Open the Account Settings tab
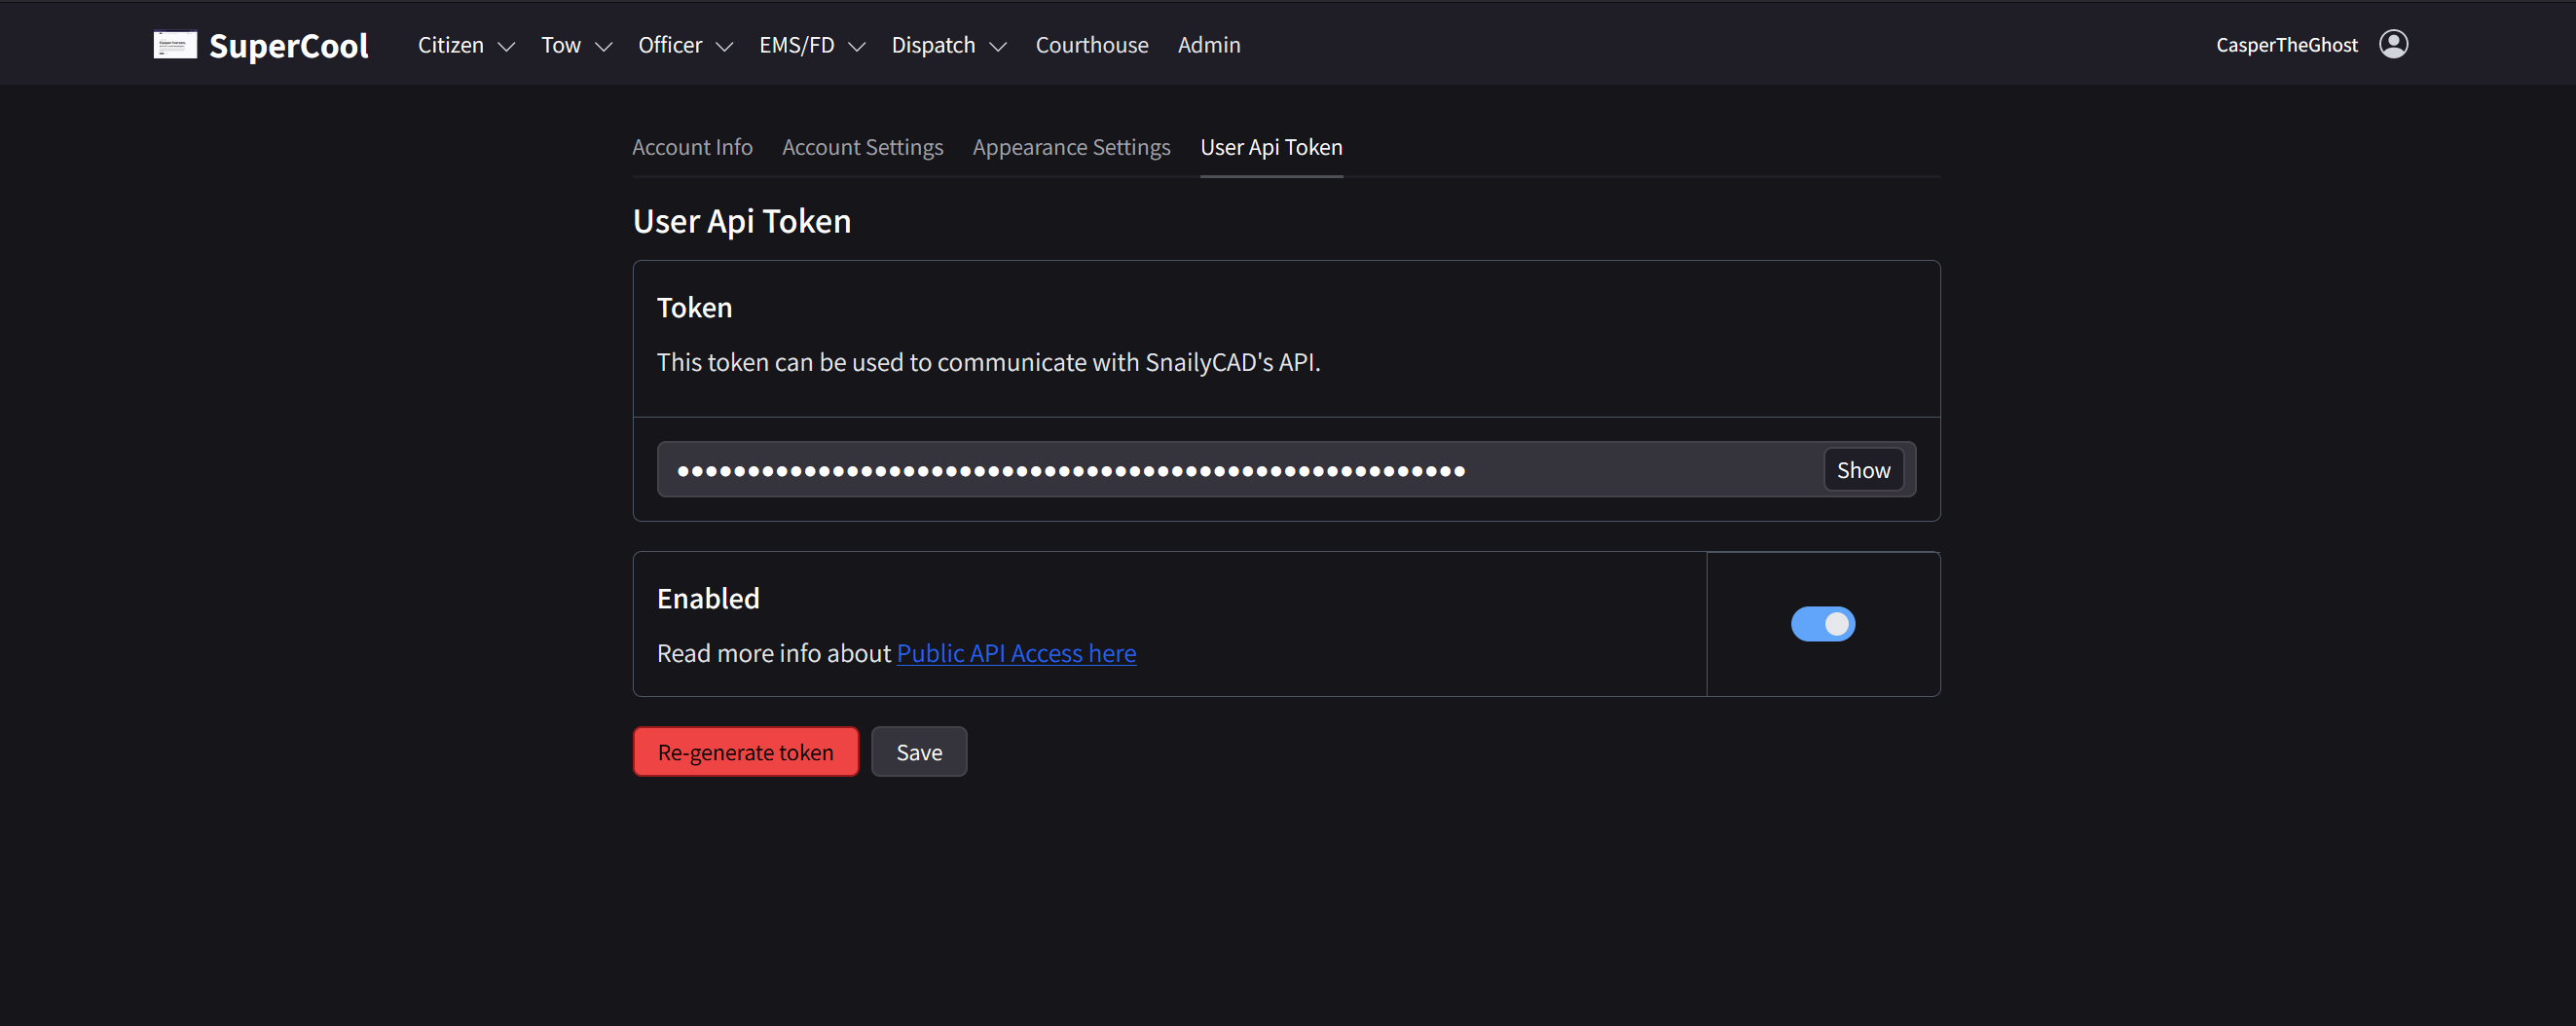 click(862, 147)
